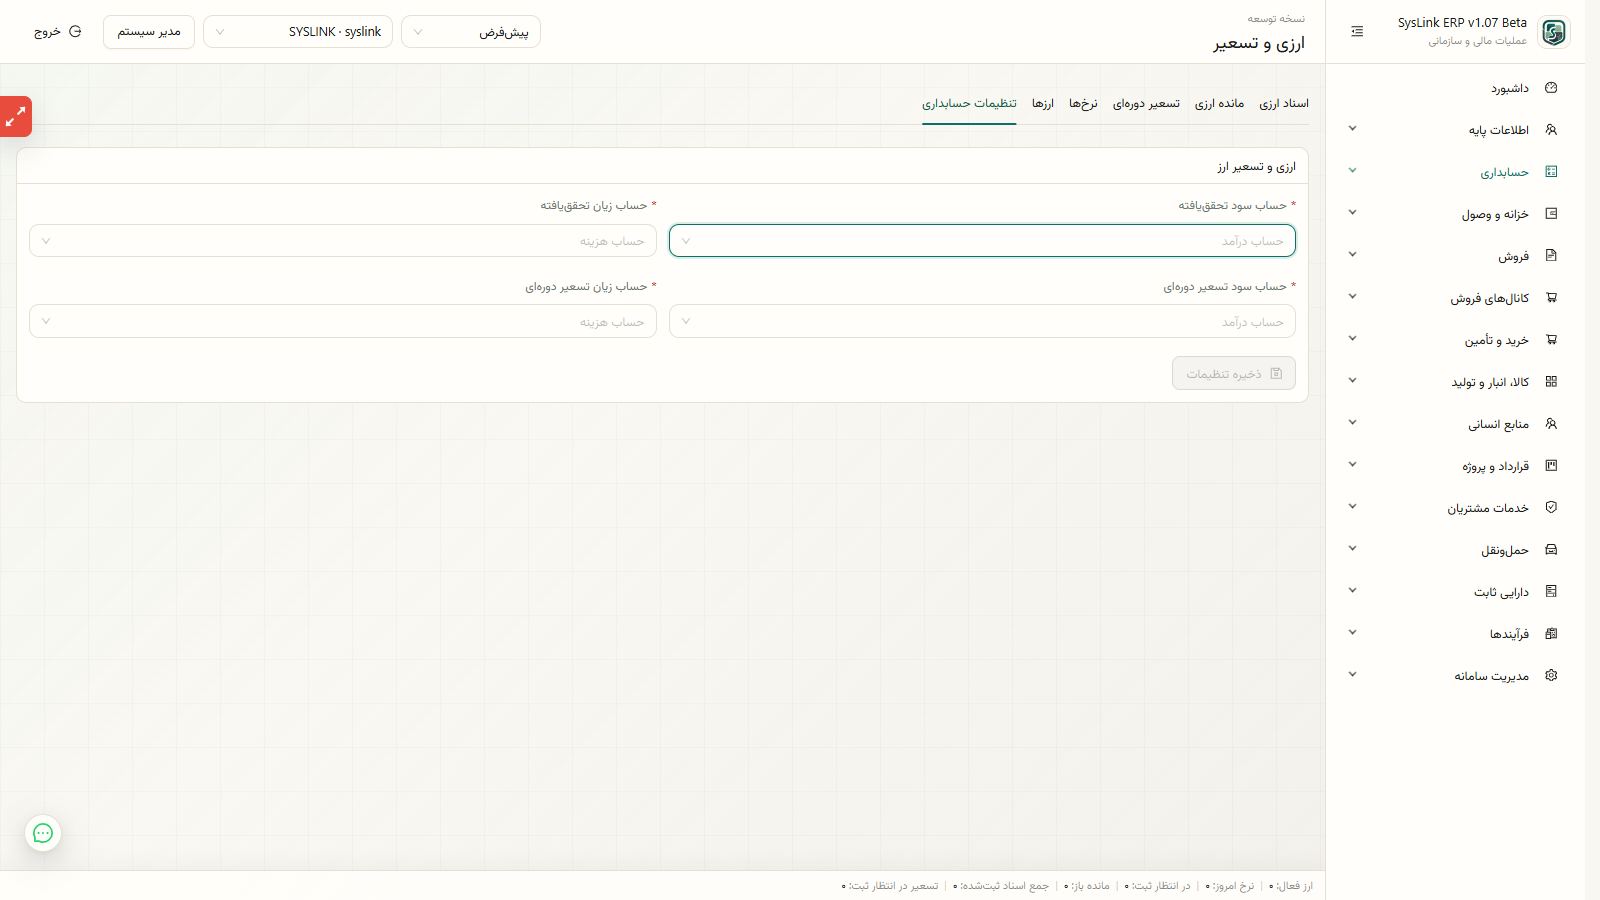The image size is (1600, 900).
Task: Click the خروج logout button
Action: click(x=58, y=32)
